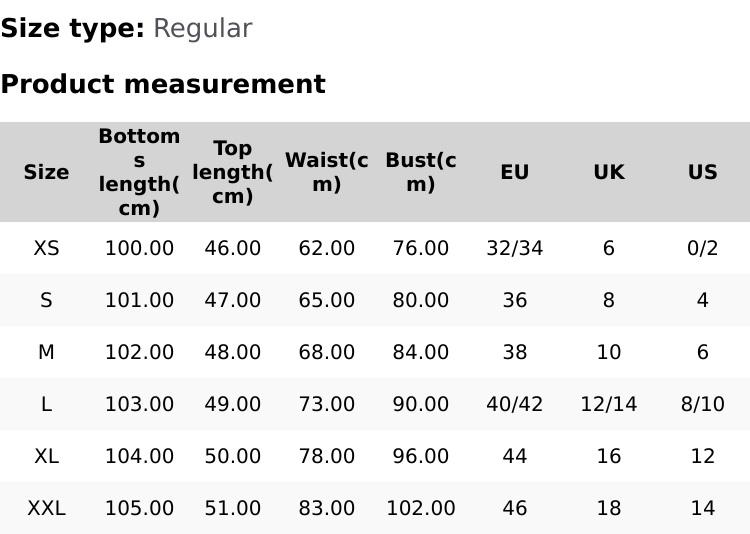Click the Regular size type value
The height and width of the screenshot is (534, 750).
pyautogui.click(x=202, y=28)
